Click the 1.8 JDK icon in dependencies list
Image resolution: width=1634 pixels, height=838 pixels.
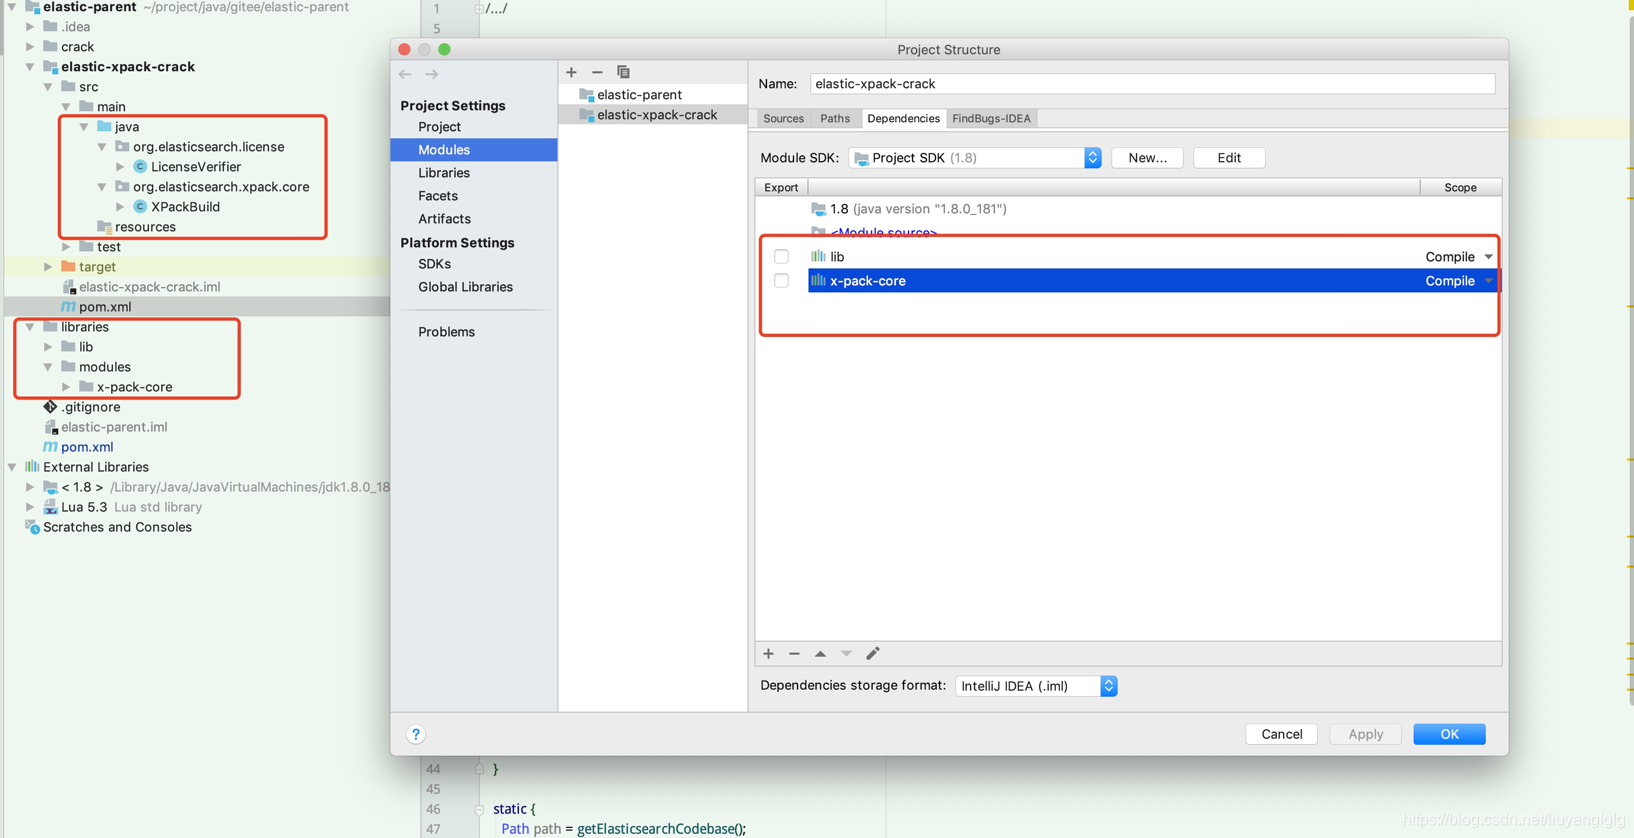point(818,209)
